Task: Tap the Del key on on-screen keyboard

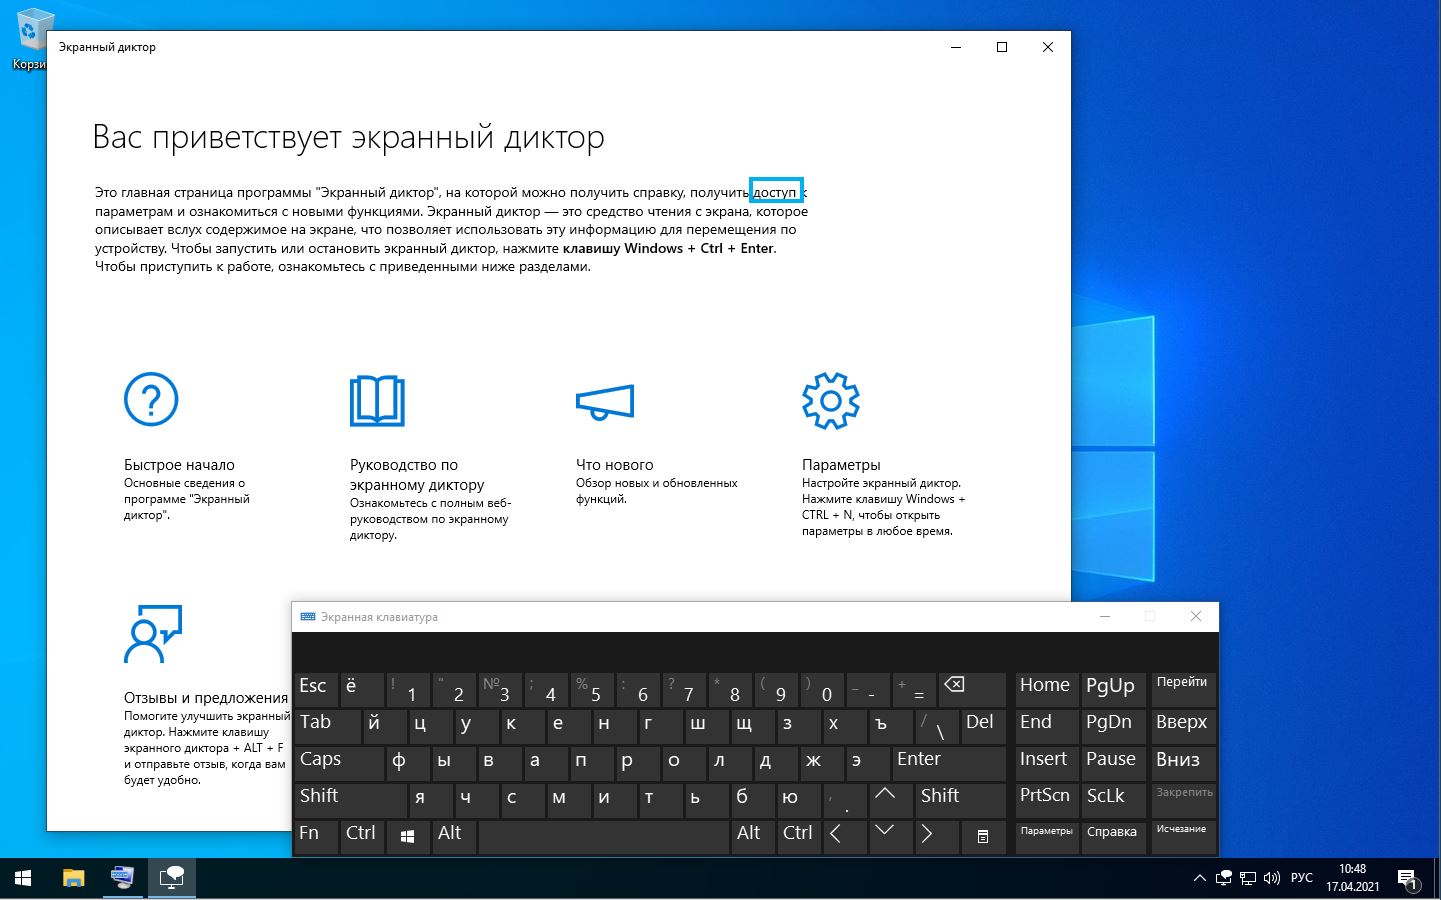Action: [983, 725]
